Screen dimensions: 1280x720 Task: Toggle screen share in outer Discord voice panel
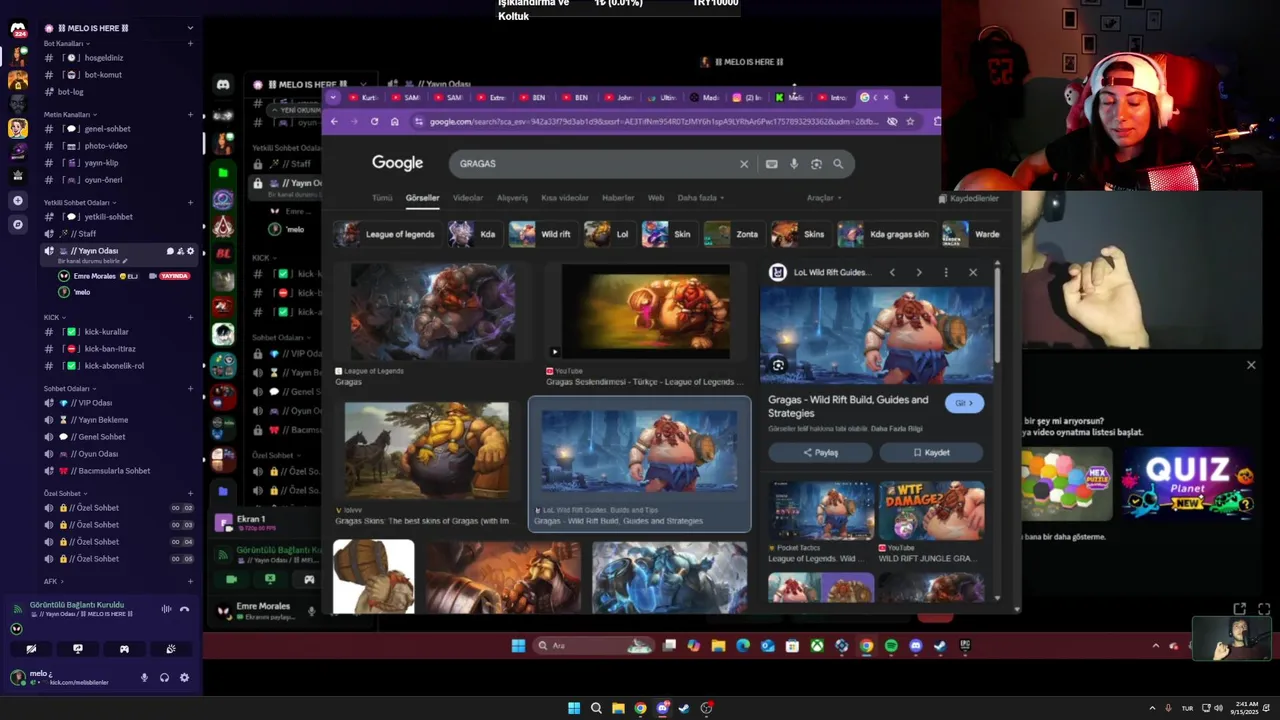point(78,649)
